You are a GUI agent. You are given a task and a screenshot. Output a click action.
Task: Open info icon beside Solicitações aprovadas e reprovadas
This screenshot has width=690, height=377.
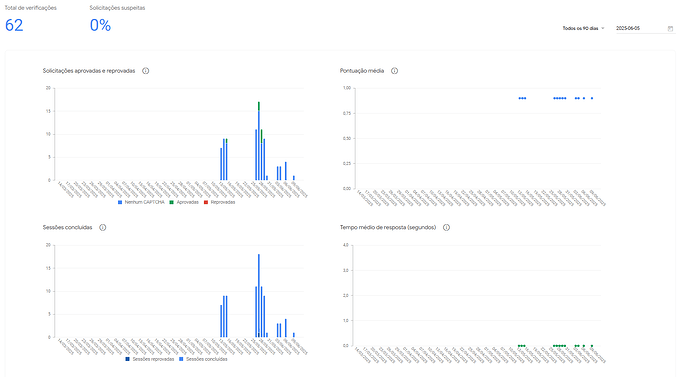(145, 71)
